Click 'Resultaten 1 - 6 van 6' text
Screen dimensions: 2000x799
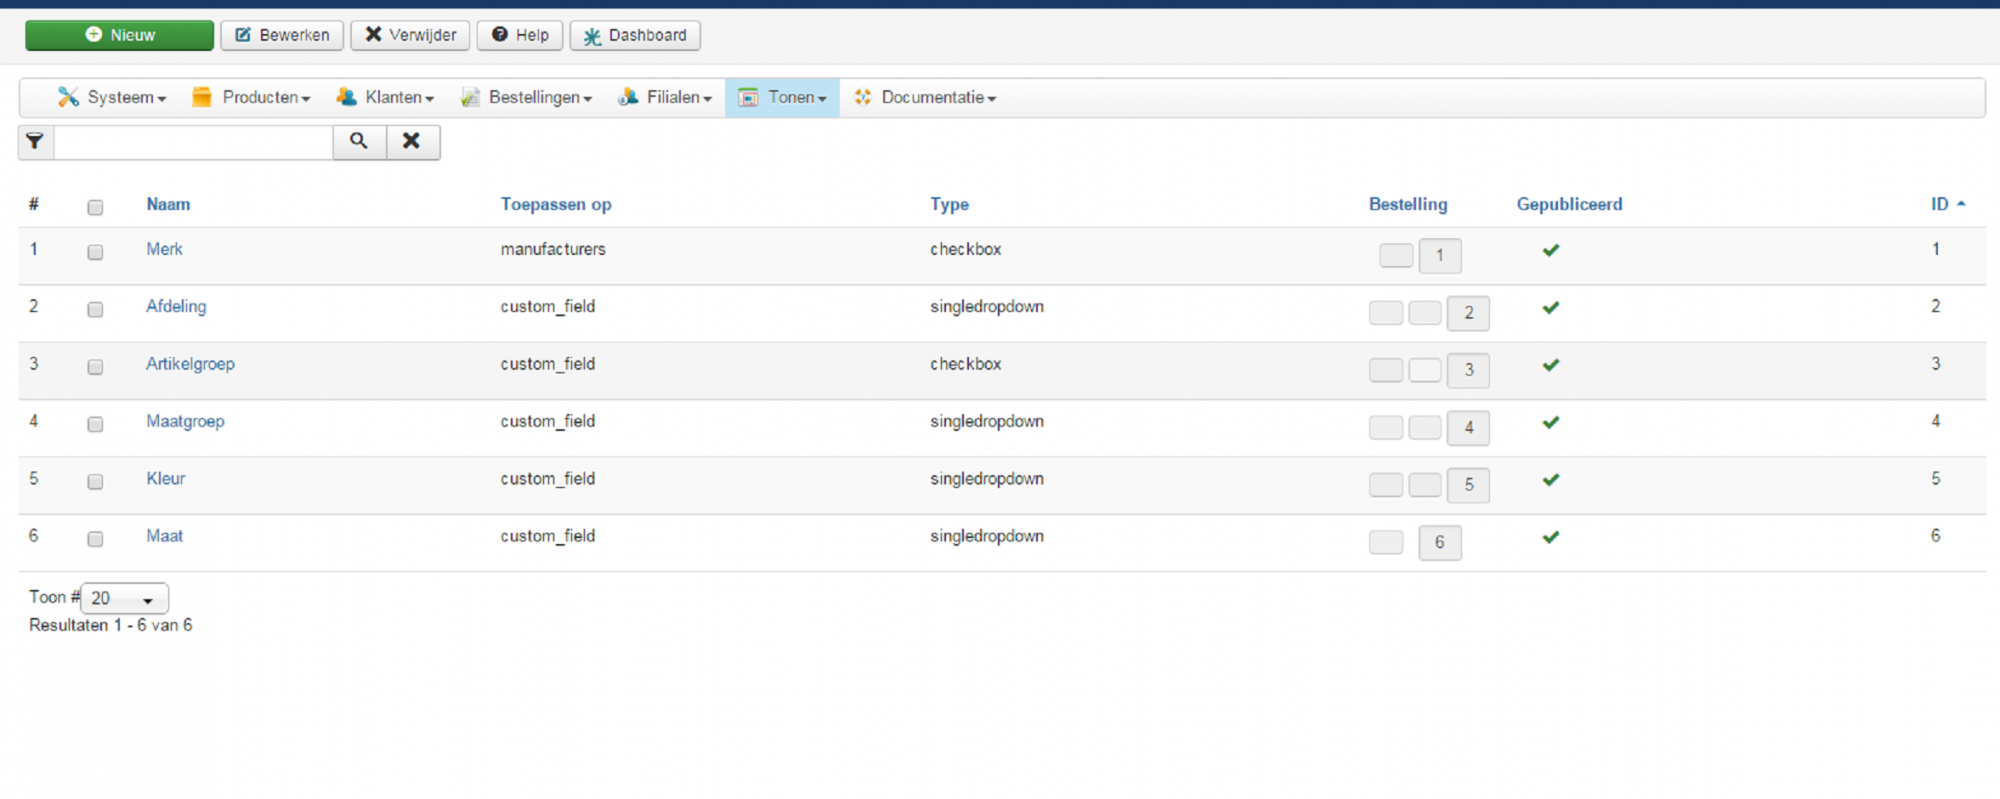pos(110,625)
